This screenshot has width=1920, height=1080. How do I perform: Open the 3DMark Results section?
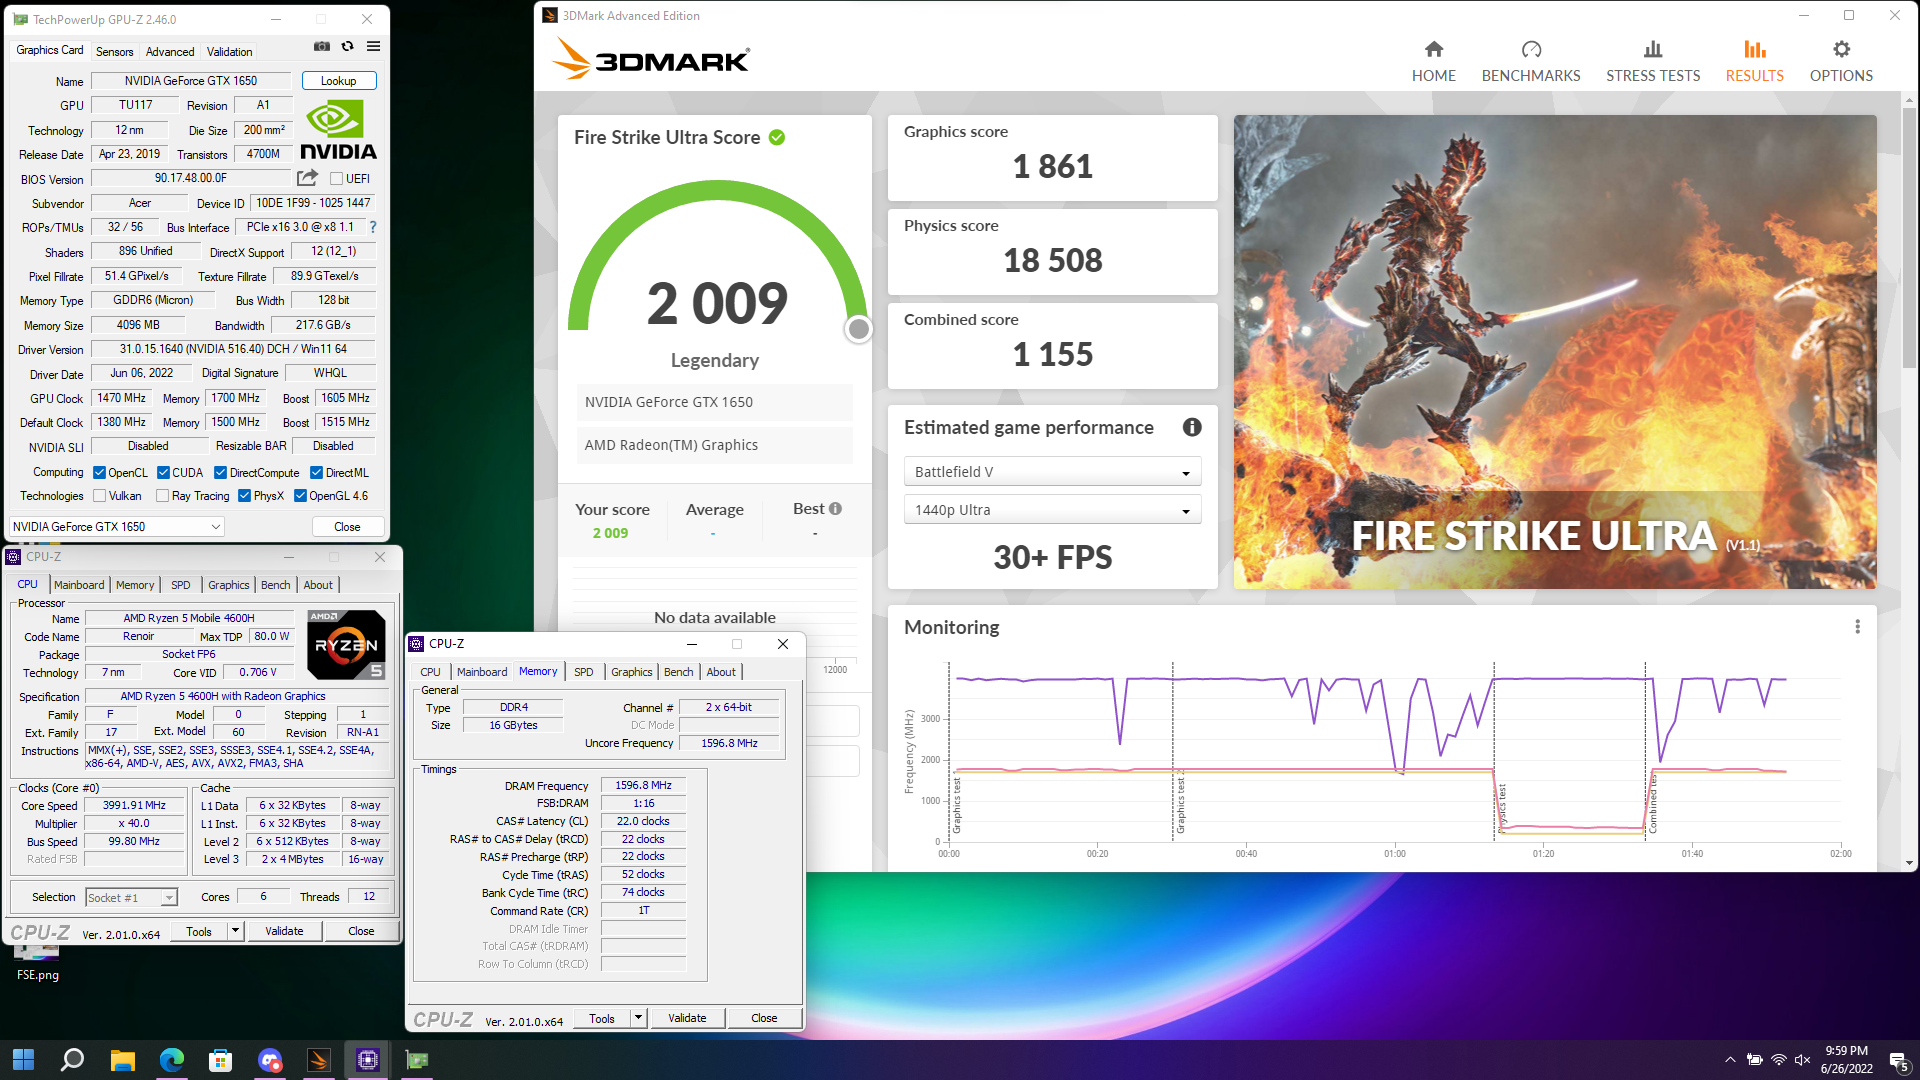[x=1754, y=61]
